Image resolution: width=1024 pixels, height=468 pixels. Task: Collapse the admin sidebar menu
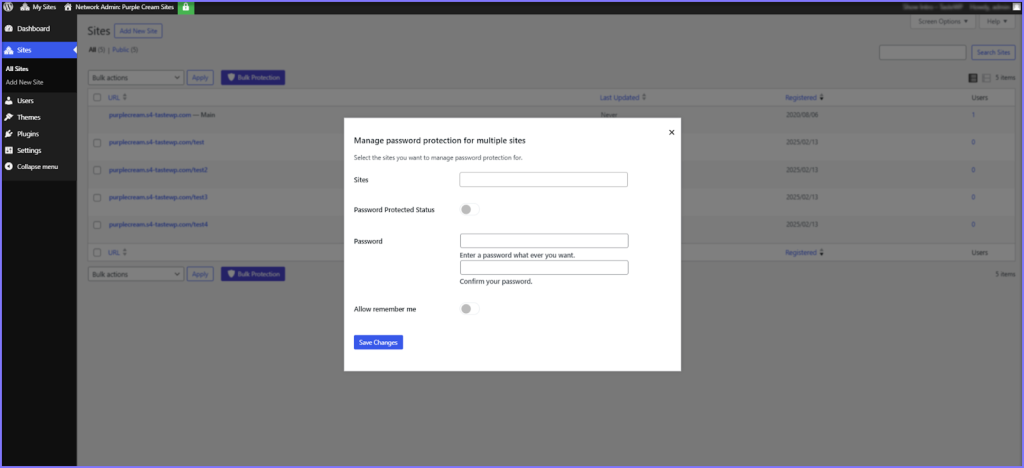[36, 166]
